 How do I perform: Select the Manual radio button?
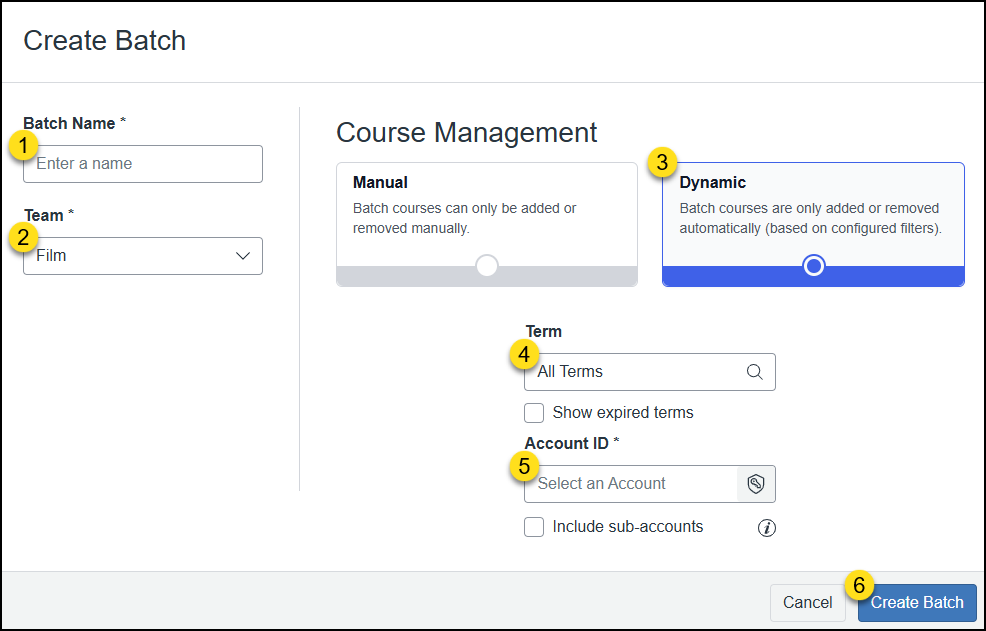486,266
